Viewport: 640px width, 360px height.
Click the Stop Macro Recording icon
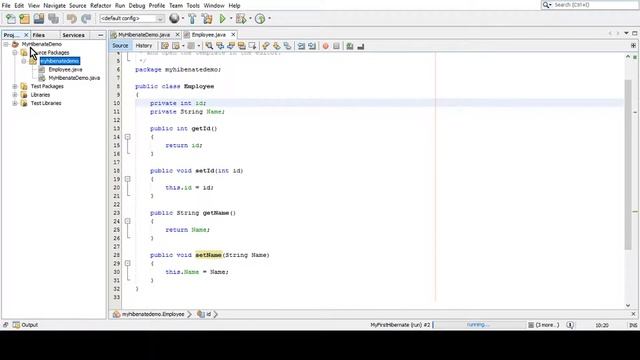[336, 46]
